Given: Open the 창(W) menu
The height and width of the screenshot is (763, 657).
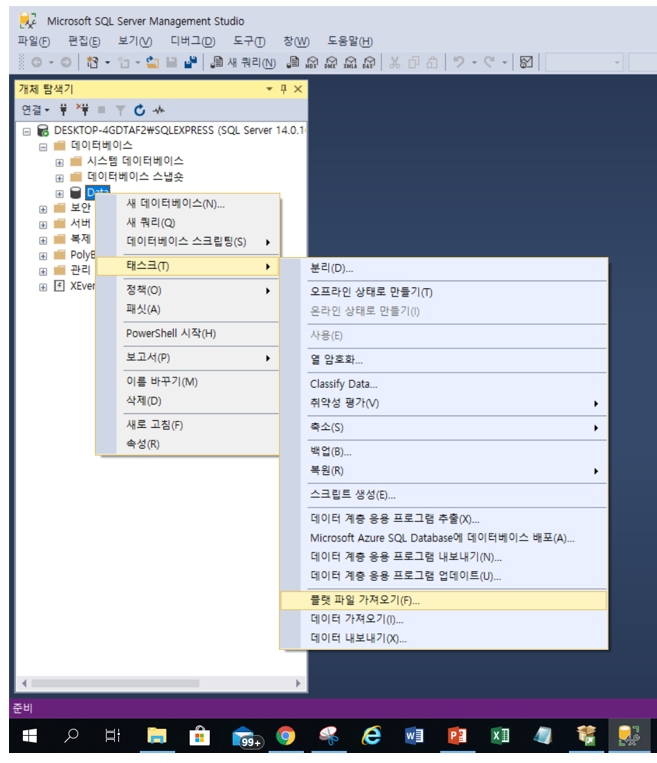Looking at the screenshot, I should click(x=296, y=41).
